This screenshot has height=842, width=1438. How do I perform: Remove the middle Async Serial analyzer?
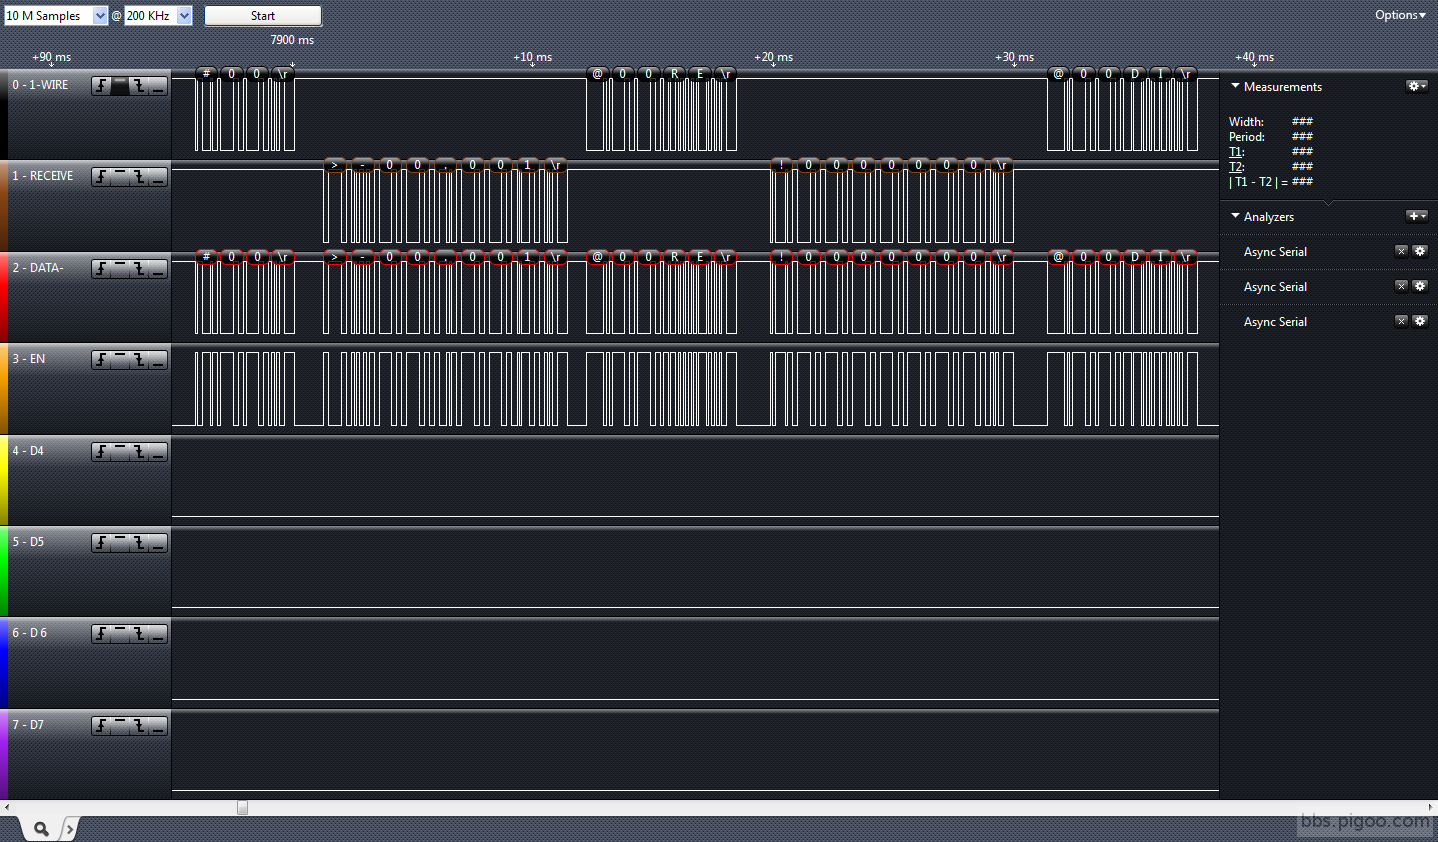tap(1401, 286)
